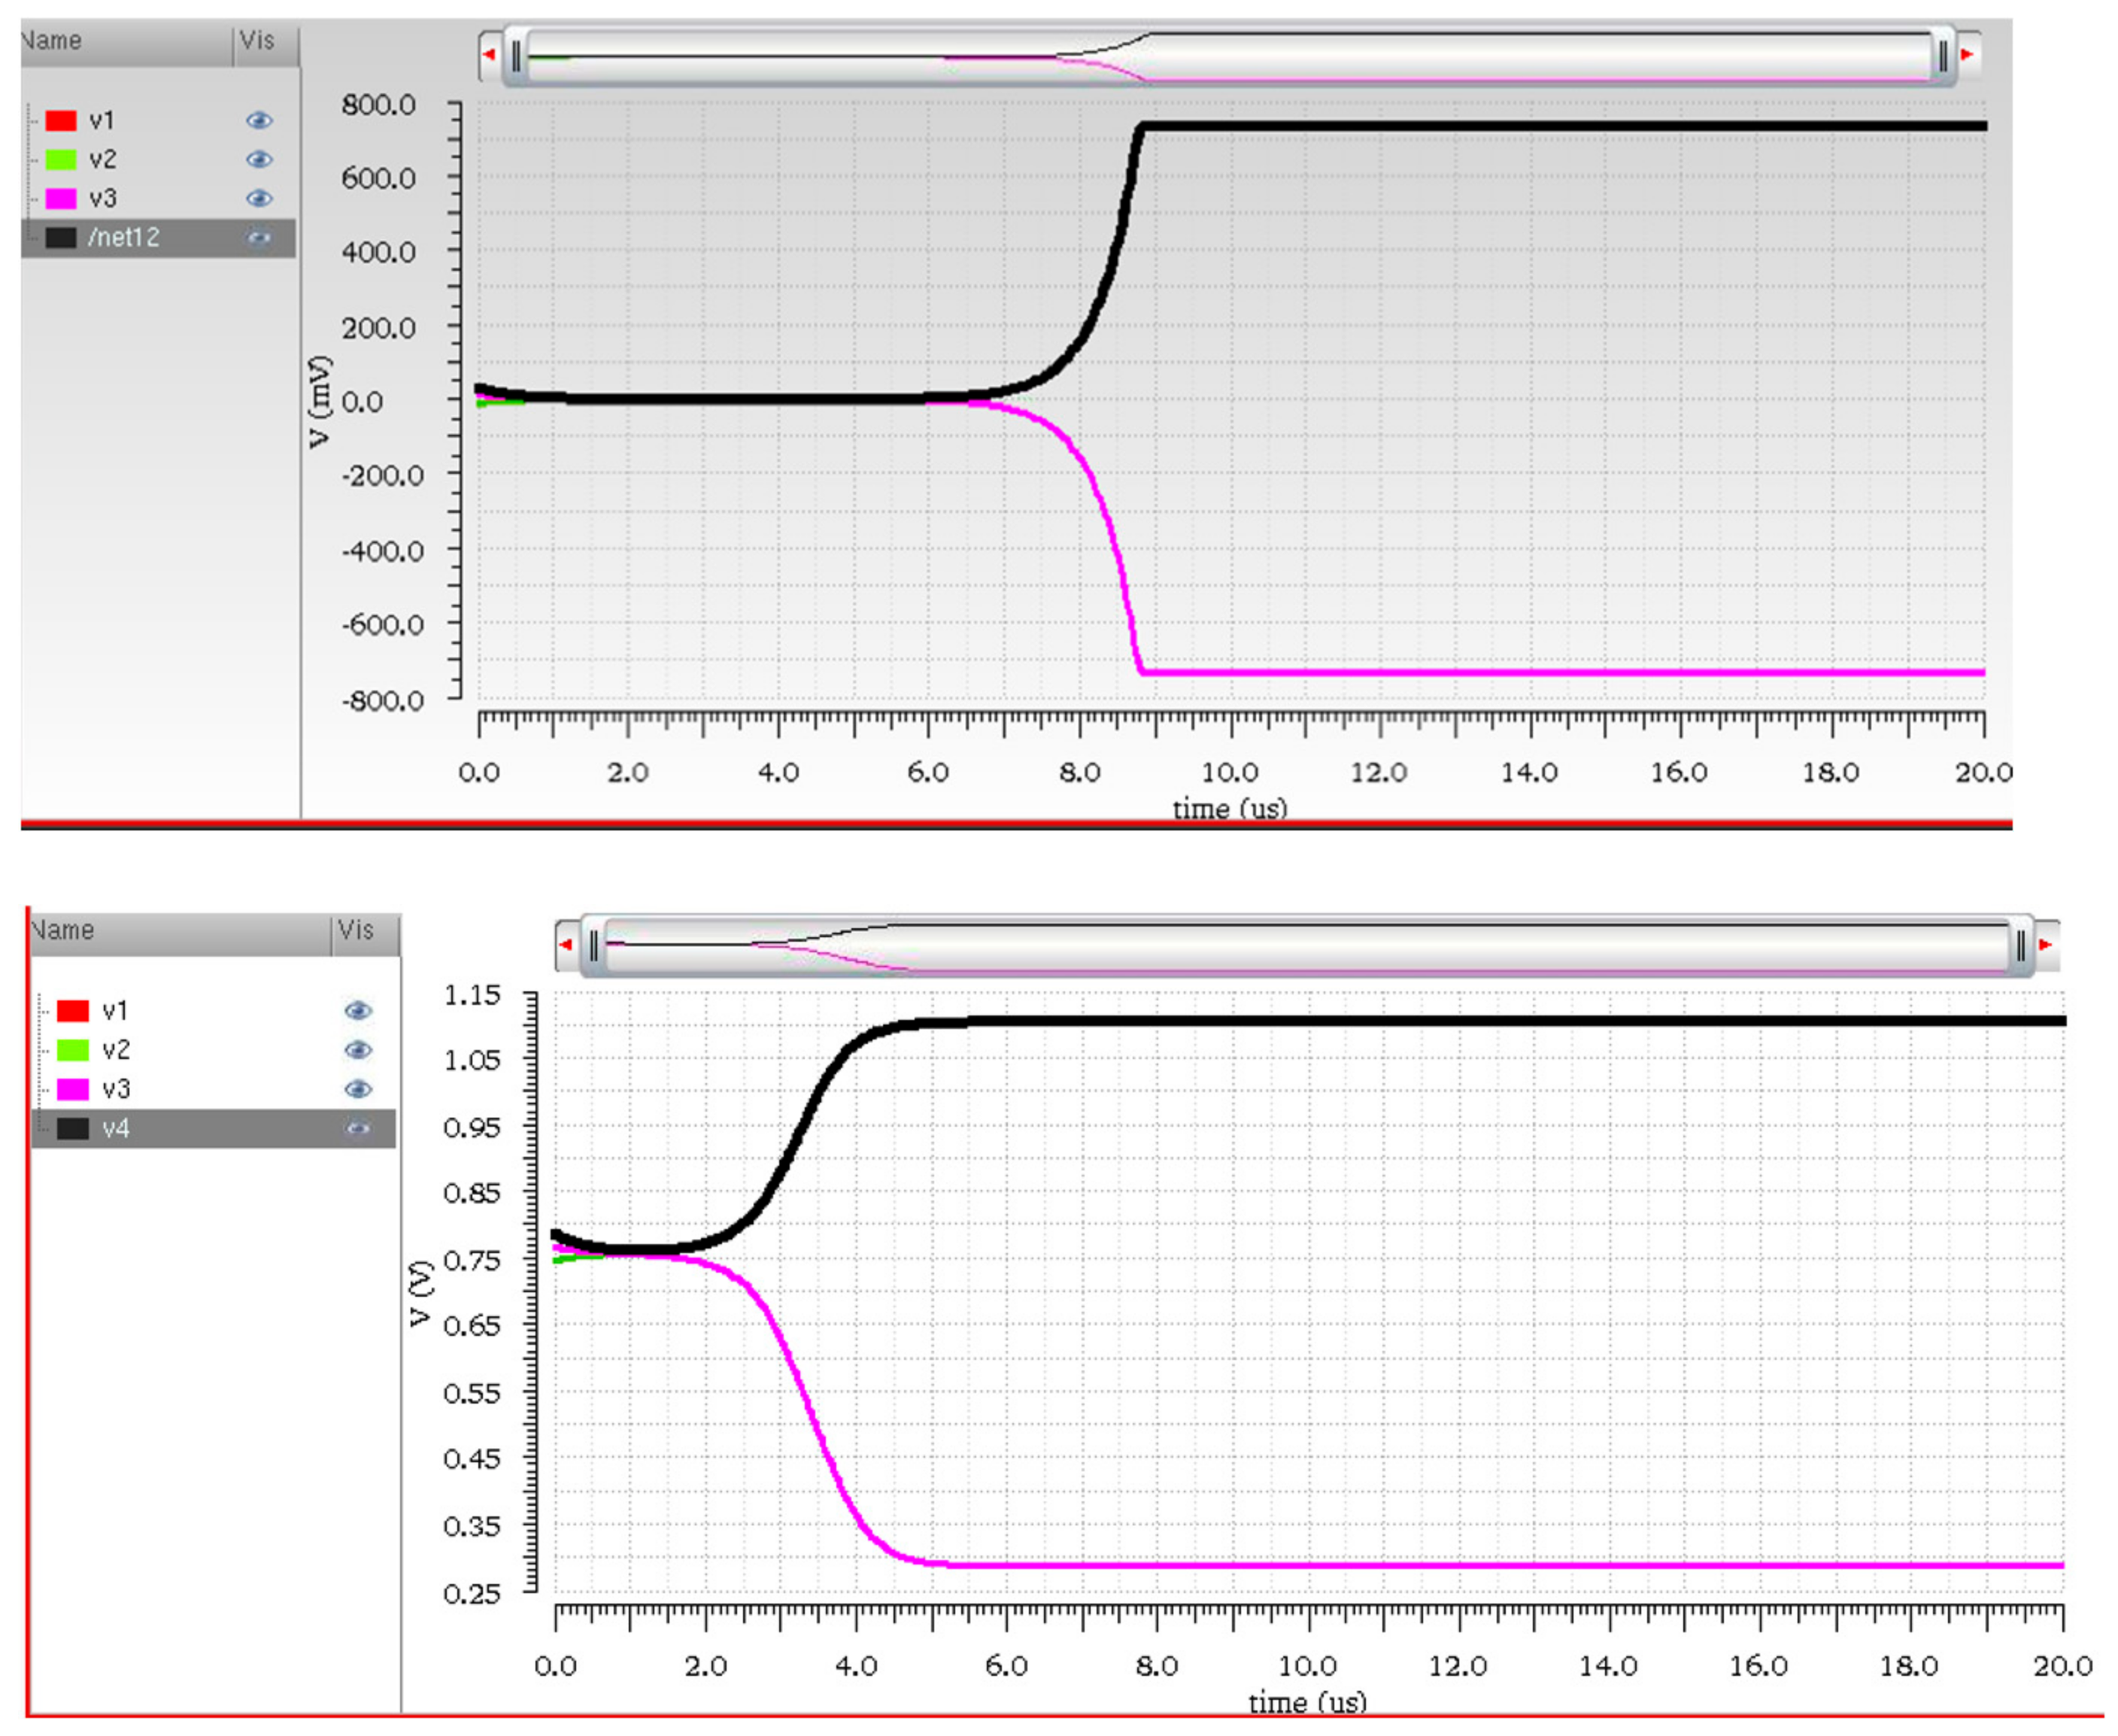Select v2 signal in top legend

(x=102, y=159)
